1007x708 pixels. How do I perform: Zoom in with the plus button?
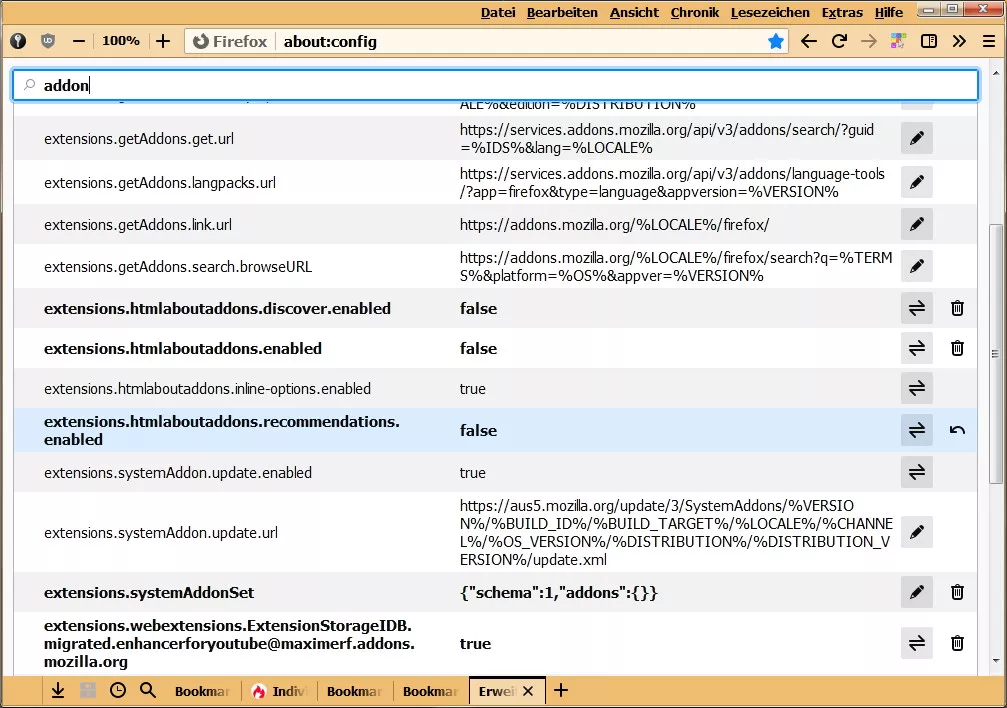163,41
